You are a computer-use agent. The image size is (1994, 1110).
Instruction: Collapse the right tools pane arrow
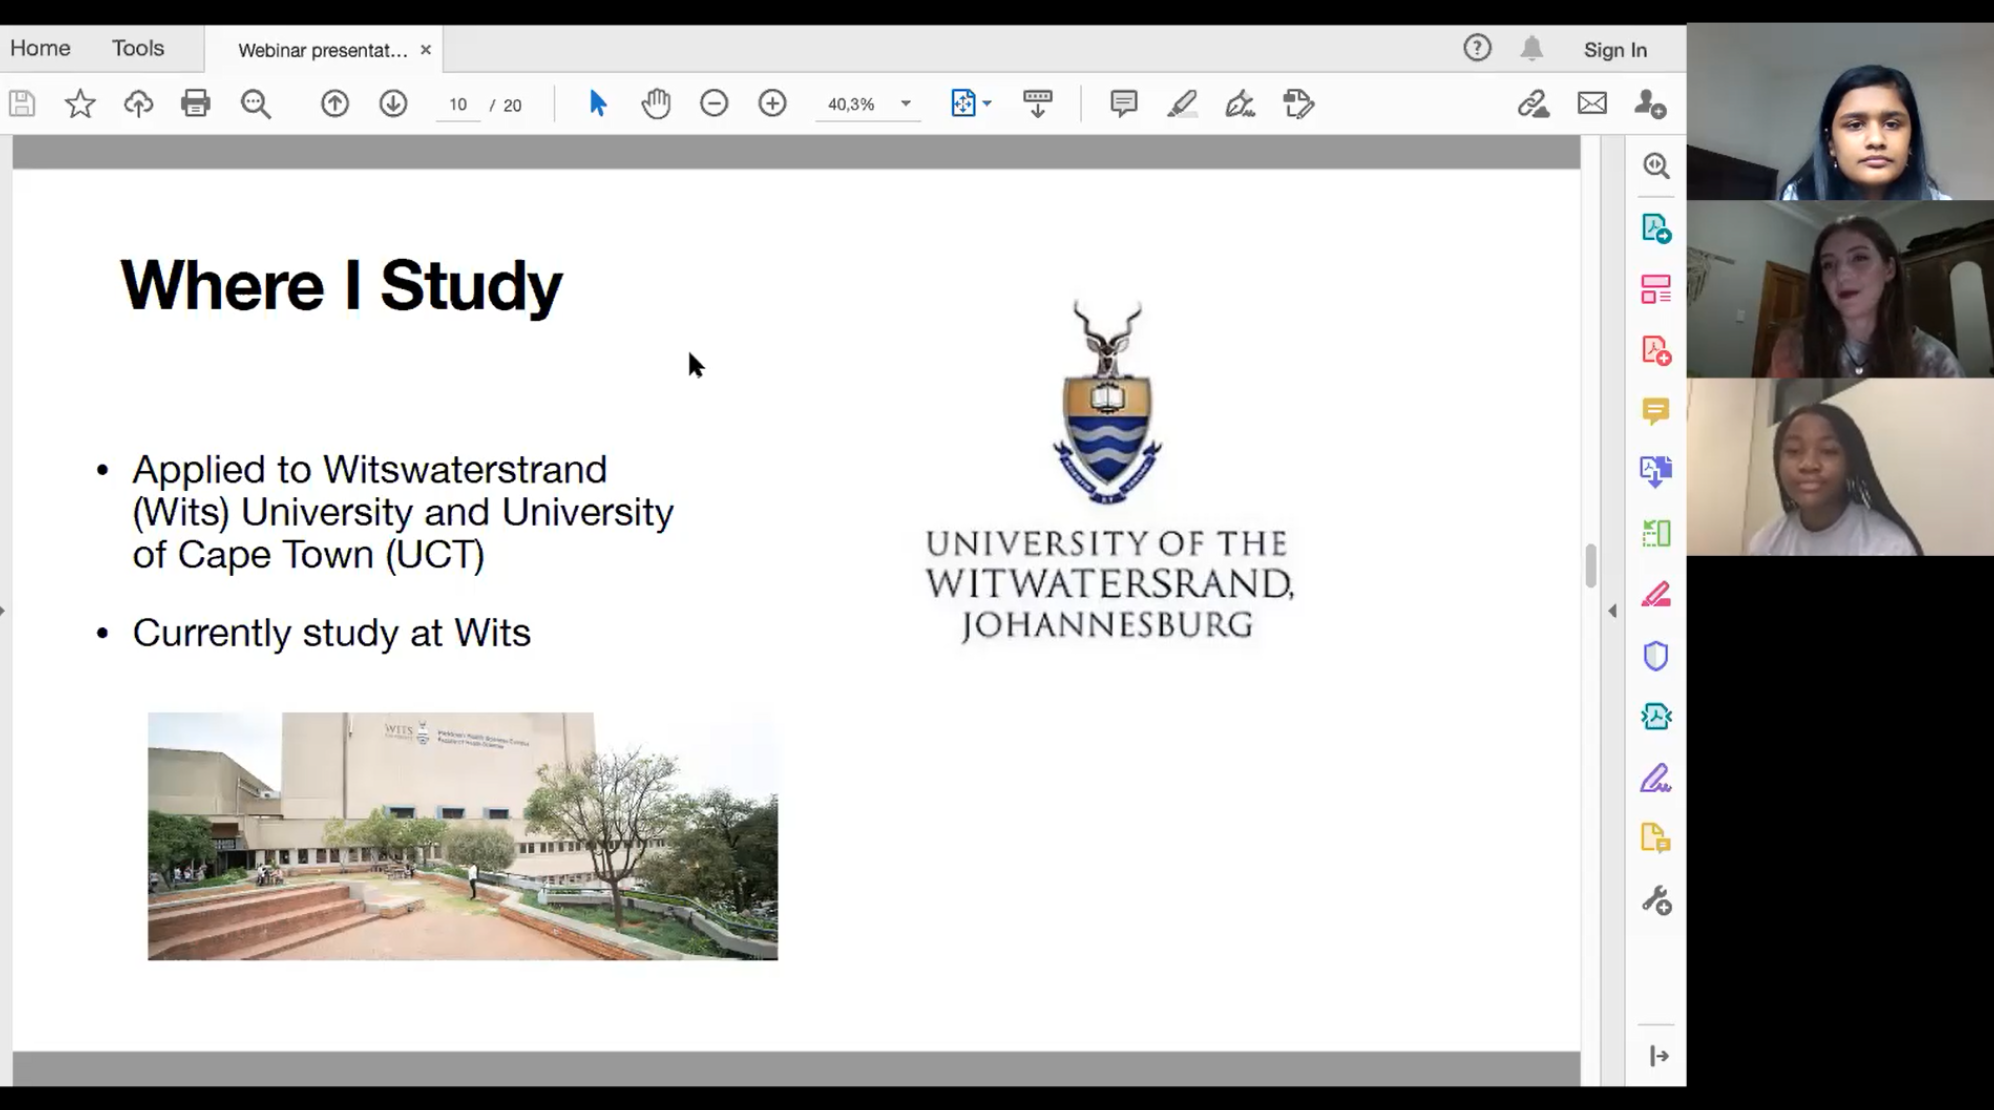(1612, 611)
